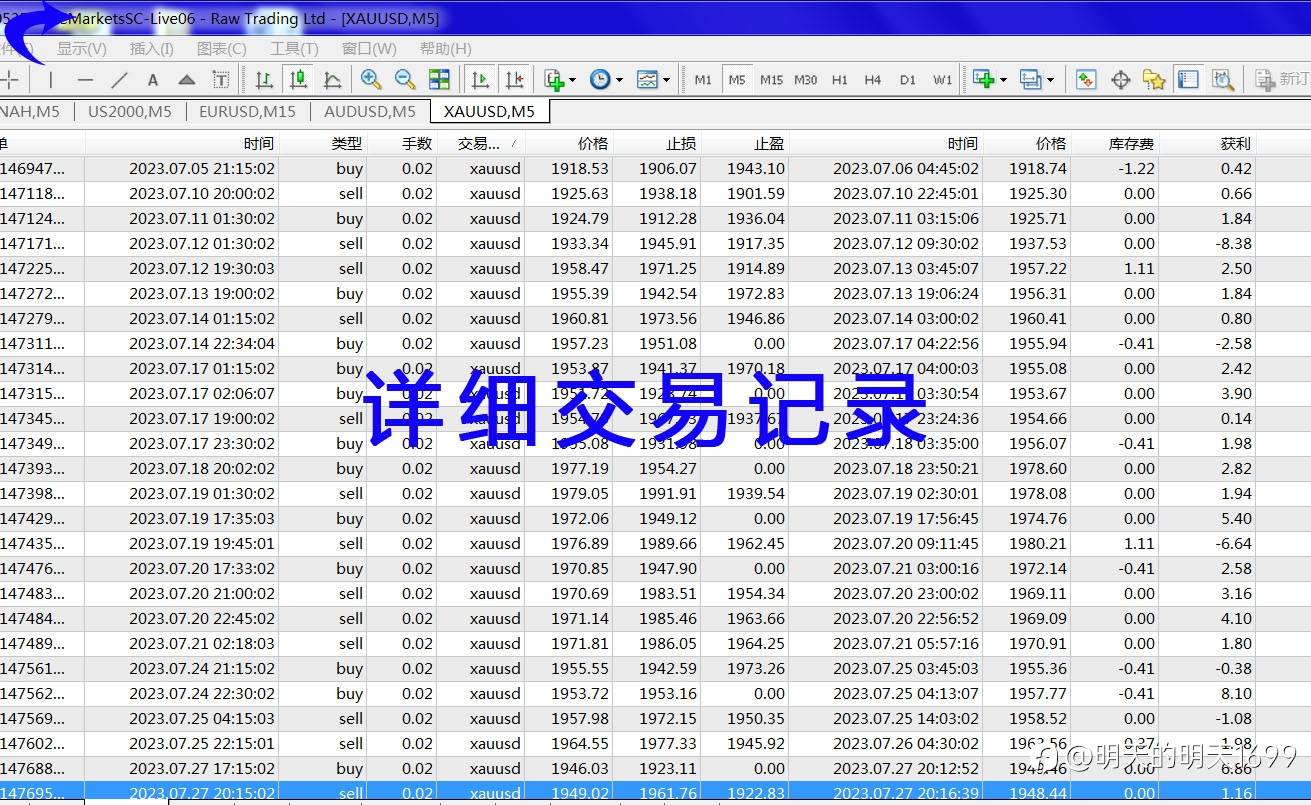Open the 工具(T) menu
This screenshot has width=1311, height=805.
coord(294,48)
